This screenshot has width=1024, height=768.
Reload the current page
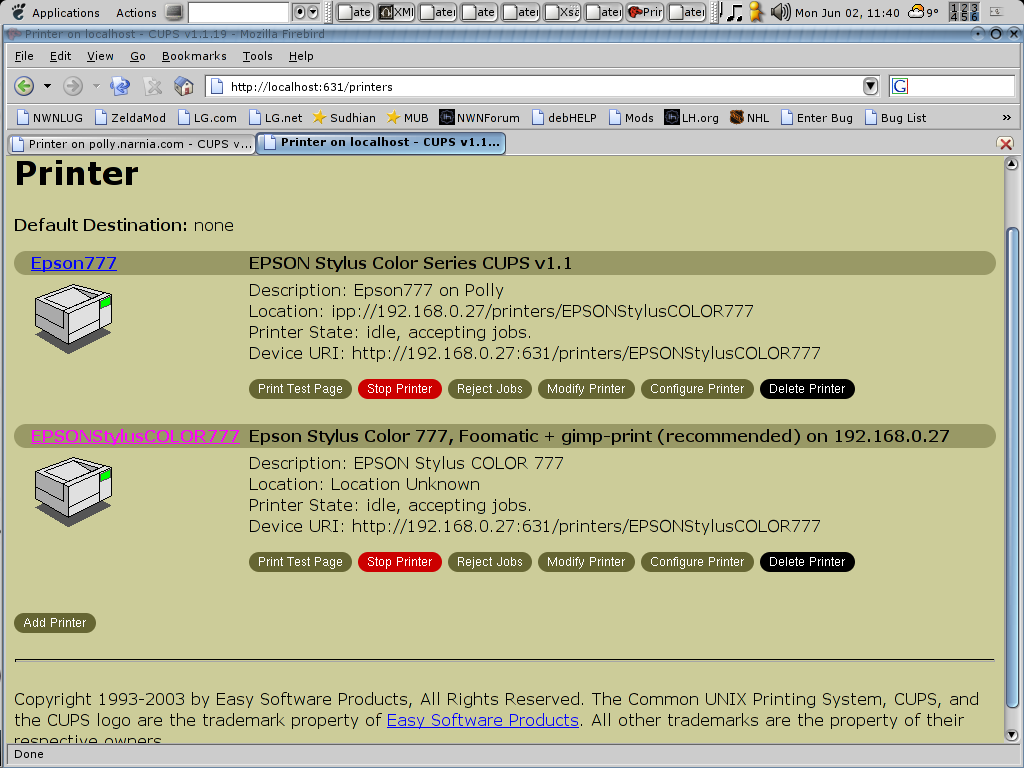click(x=120, y=86)
